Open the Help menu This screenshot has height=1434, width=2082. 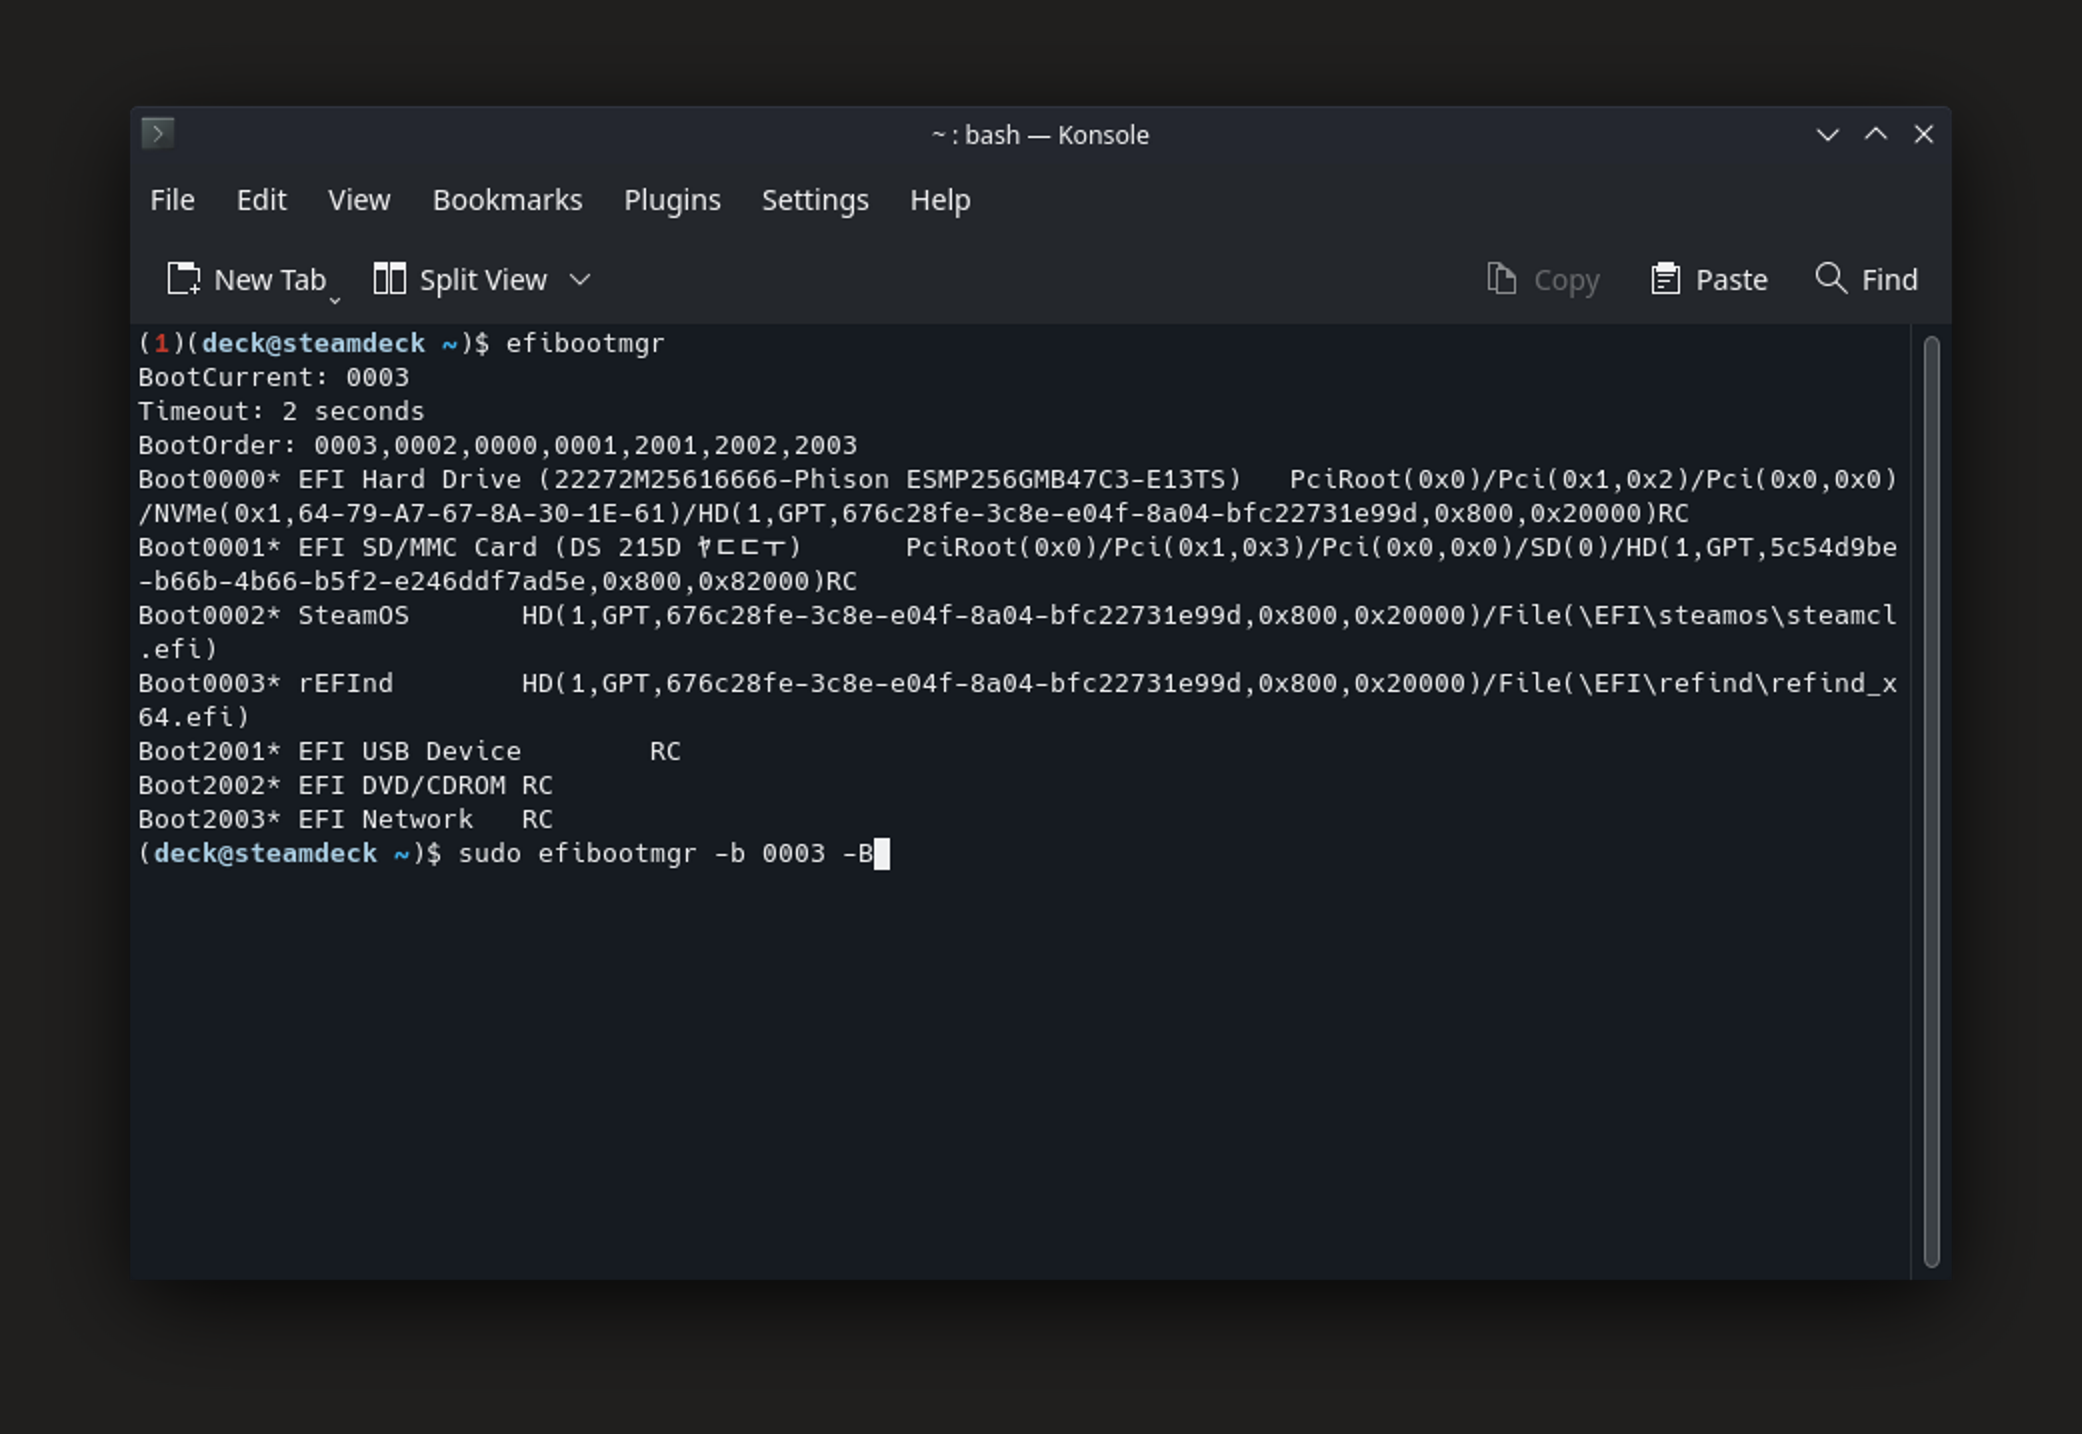(940, 200)
